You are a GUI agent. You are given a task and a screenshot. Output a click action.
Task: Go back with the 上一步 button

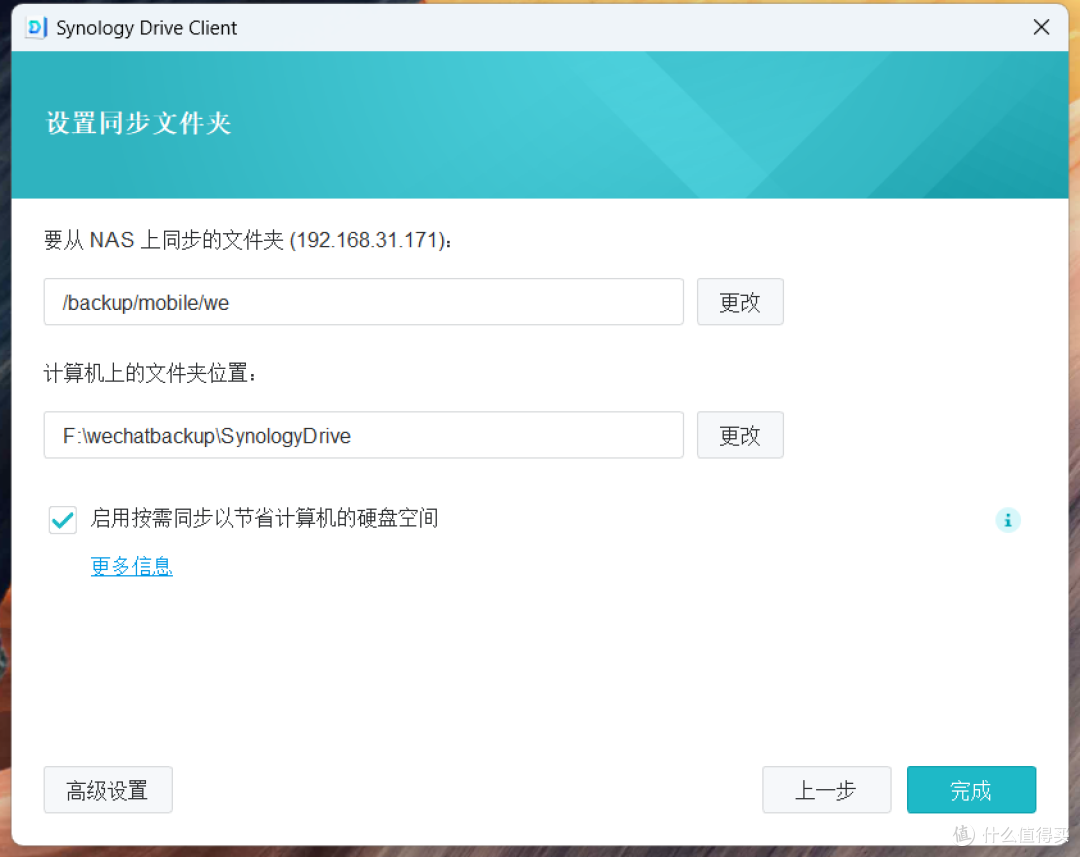pos(827,789)
